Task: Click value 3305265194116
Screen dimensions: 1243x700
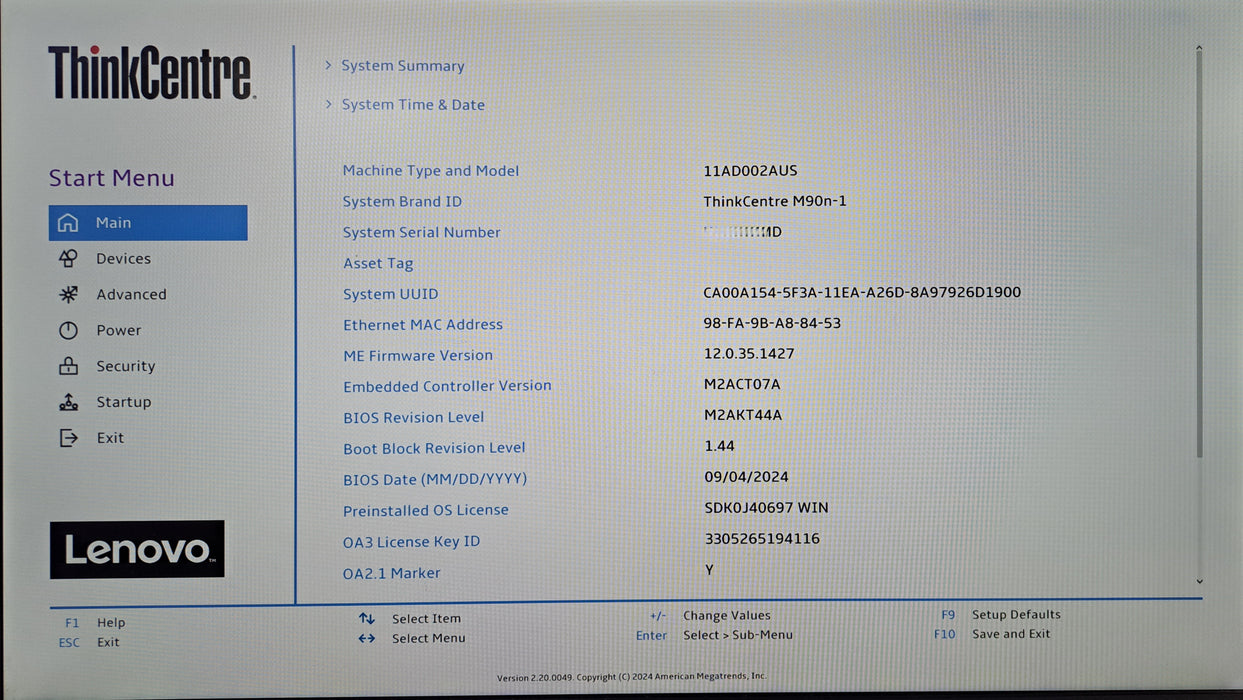Action: [762, 539]
